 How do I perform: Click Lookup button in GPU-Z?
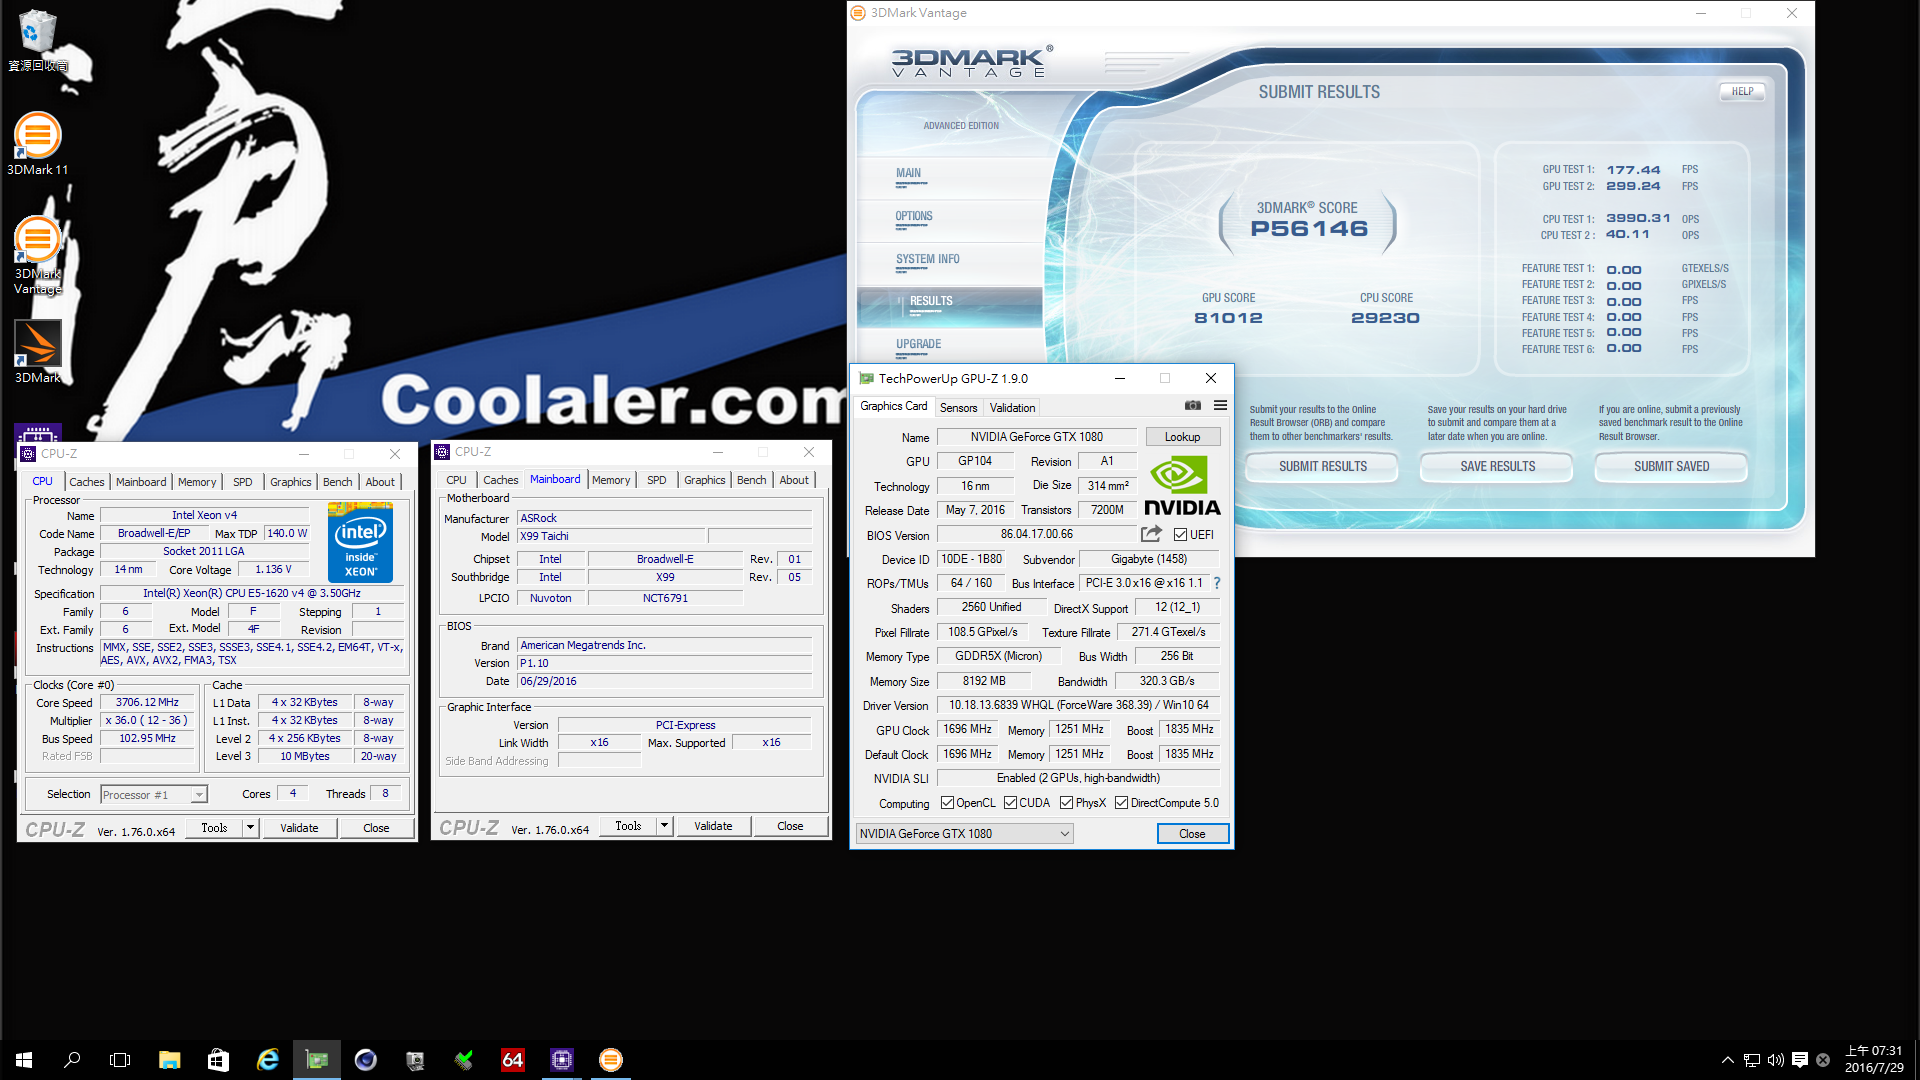coord(1182,437)
